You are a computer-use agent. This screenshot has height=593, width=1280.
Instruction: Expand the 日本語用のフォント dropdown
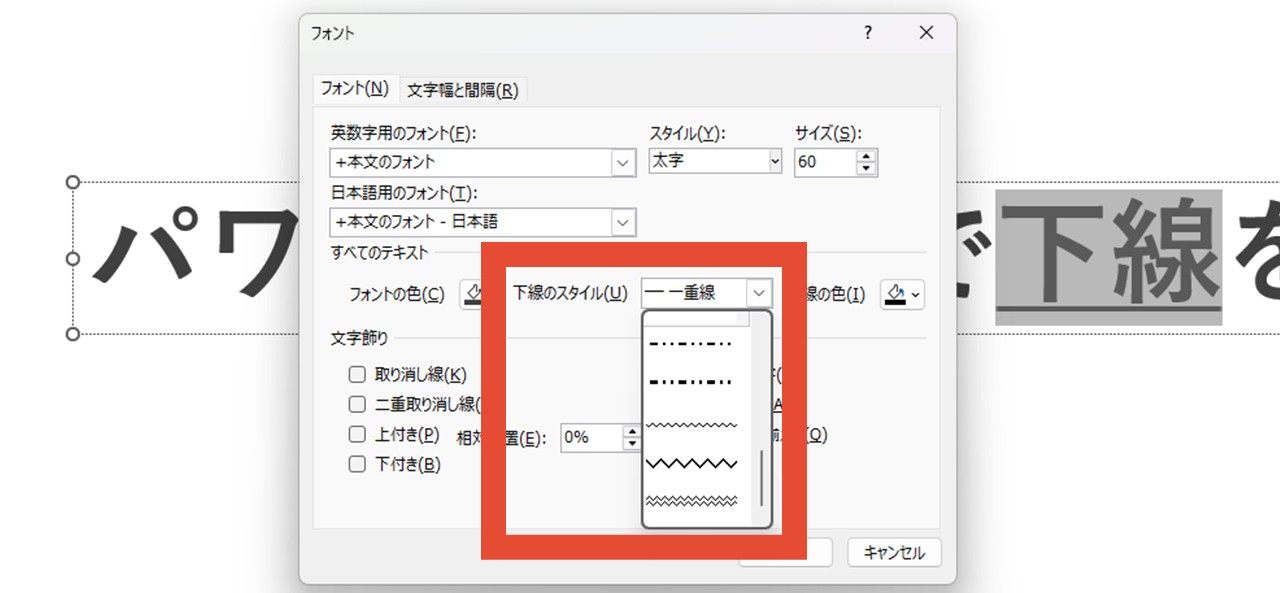[624, 222]
